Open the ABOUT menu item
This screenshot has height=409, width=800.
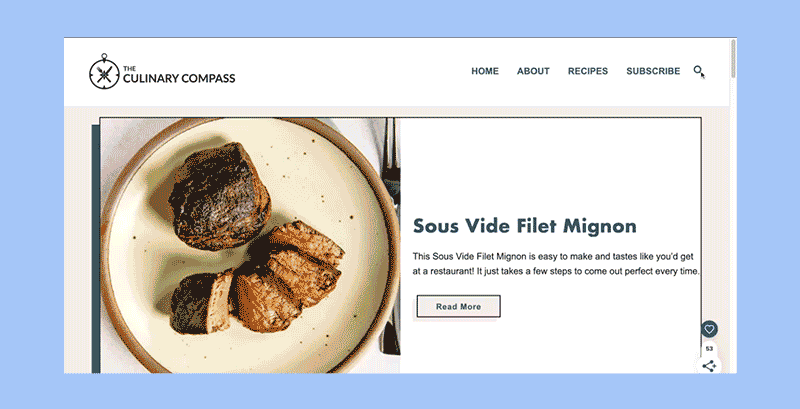point(533,71)
